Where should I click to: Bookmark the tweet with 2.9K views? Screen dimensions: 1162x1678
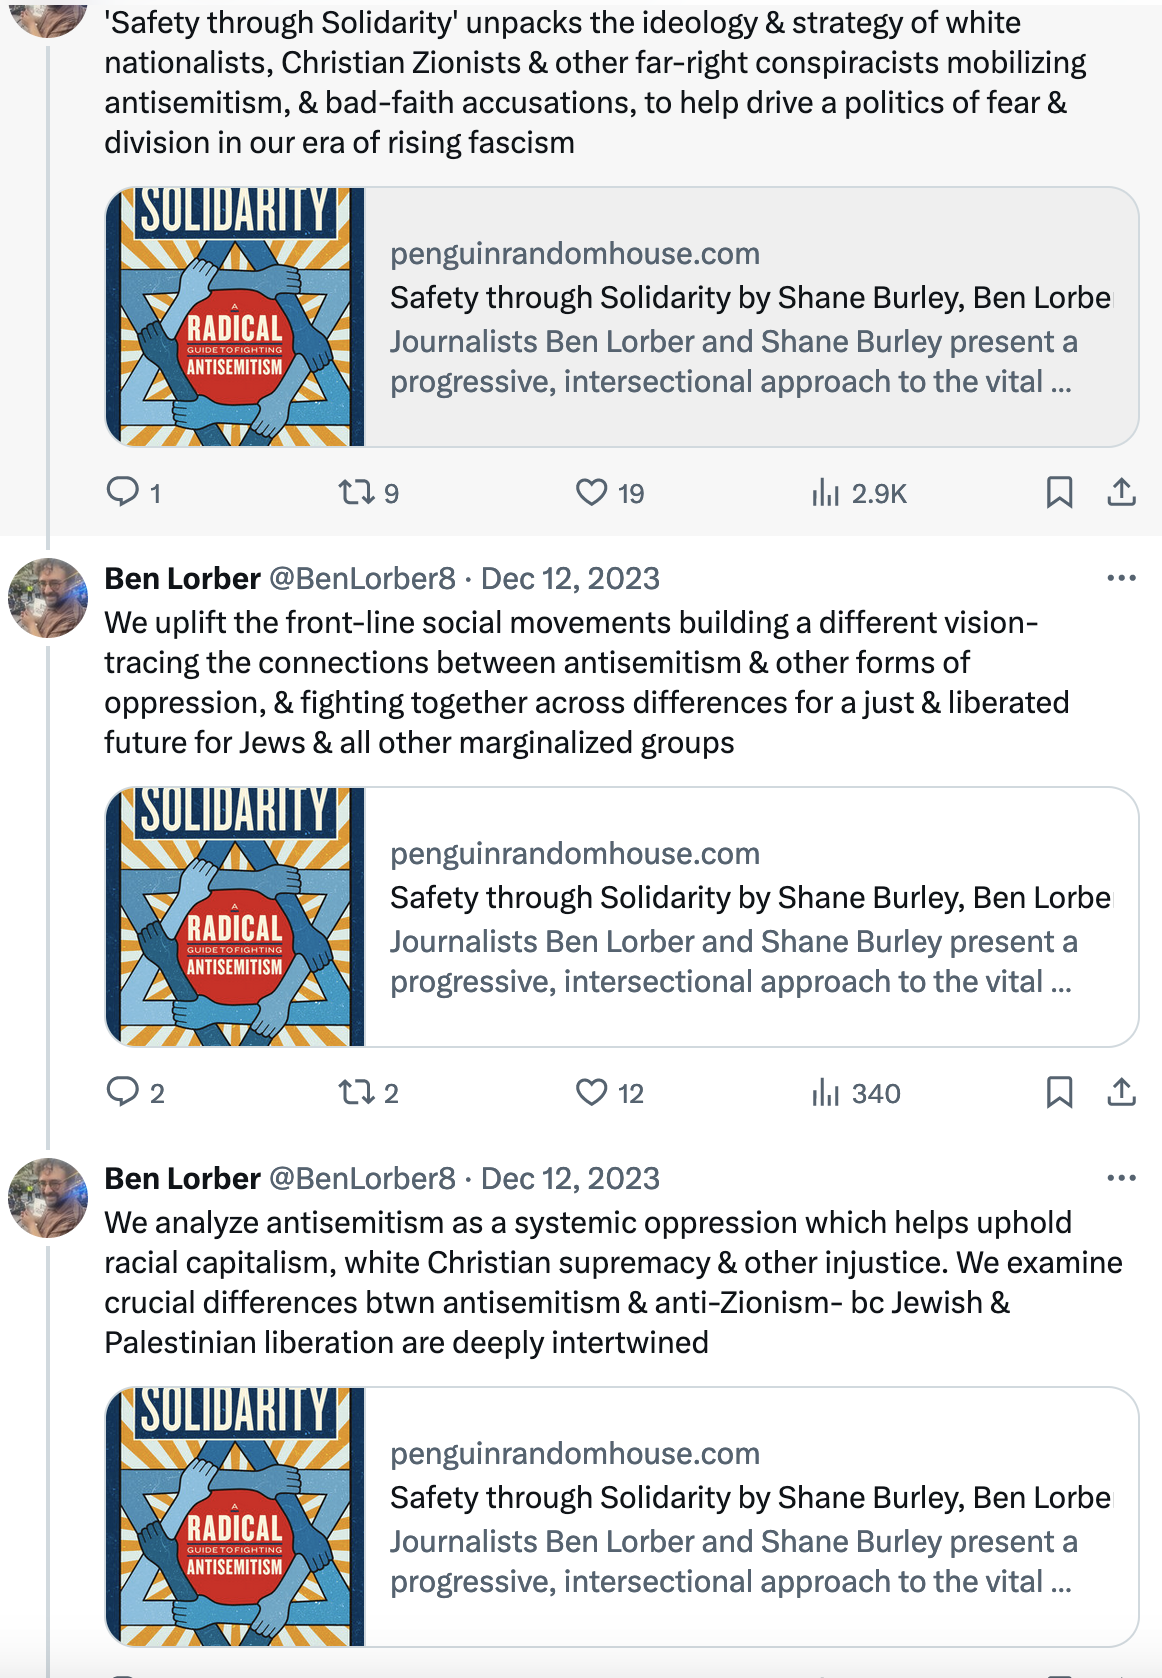(x=1059, y=492)
